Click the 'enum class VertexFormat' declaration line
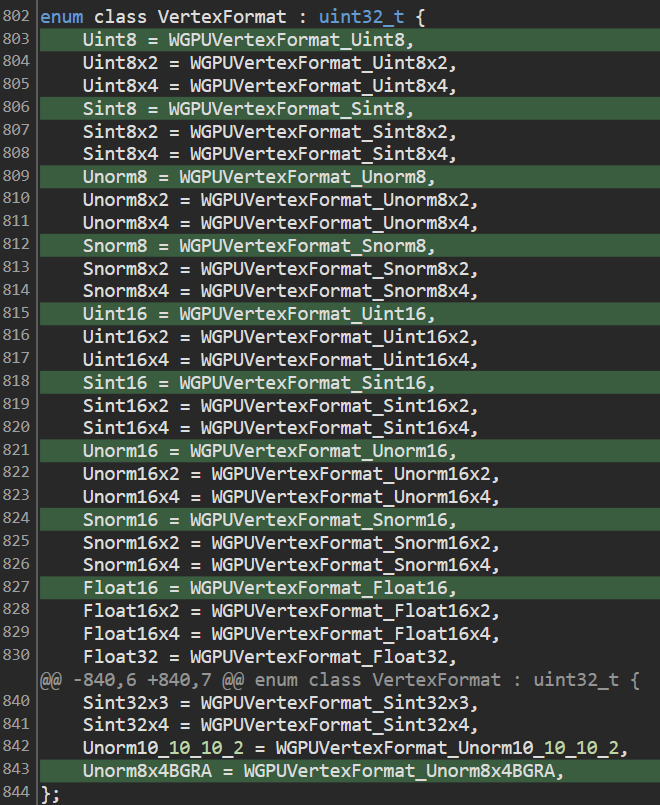Viewport: 660px width, 805px height. pyautogui.click(x=232, y=17)
